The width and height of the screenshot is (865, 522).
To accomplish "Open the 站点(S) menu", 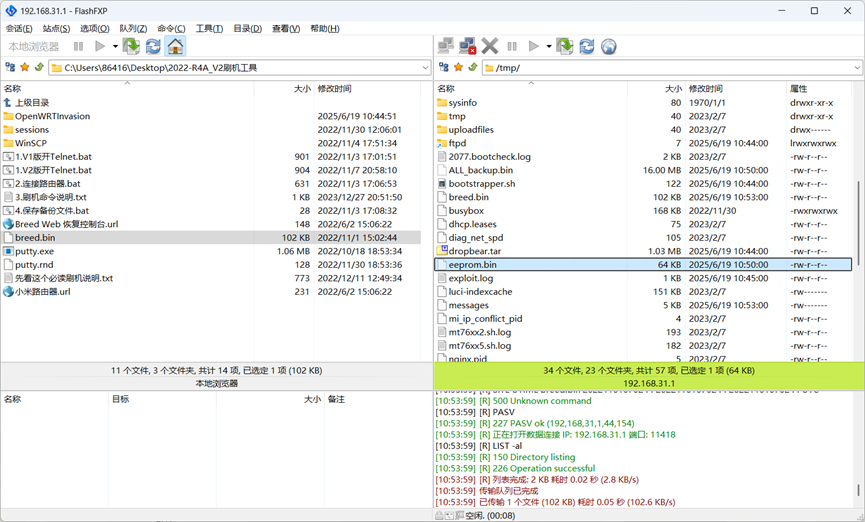I will click(x=56, y=29).
